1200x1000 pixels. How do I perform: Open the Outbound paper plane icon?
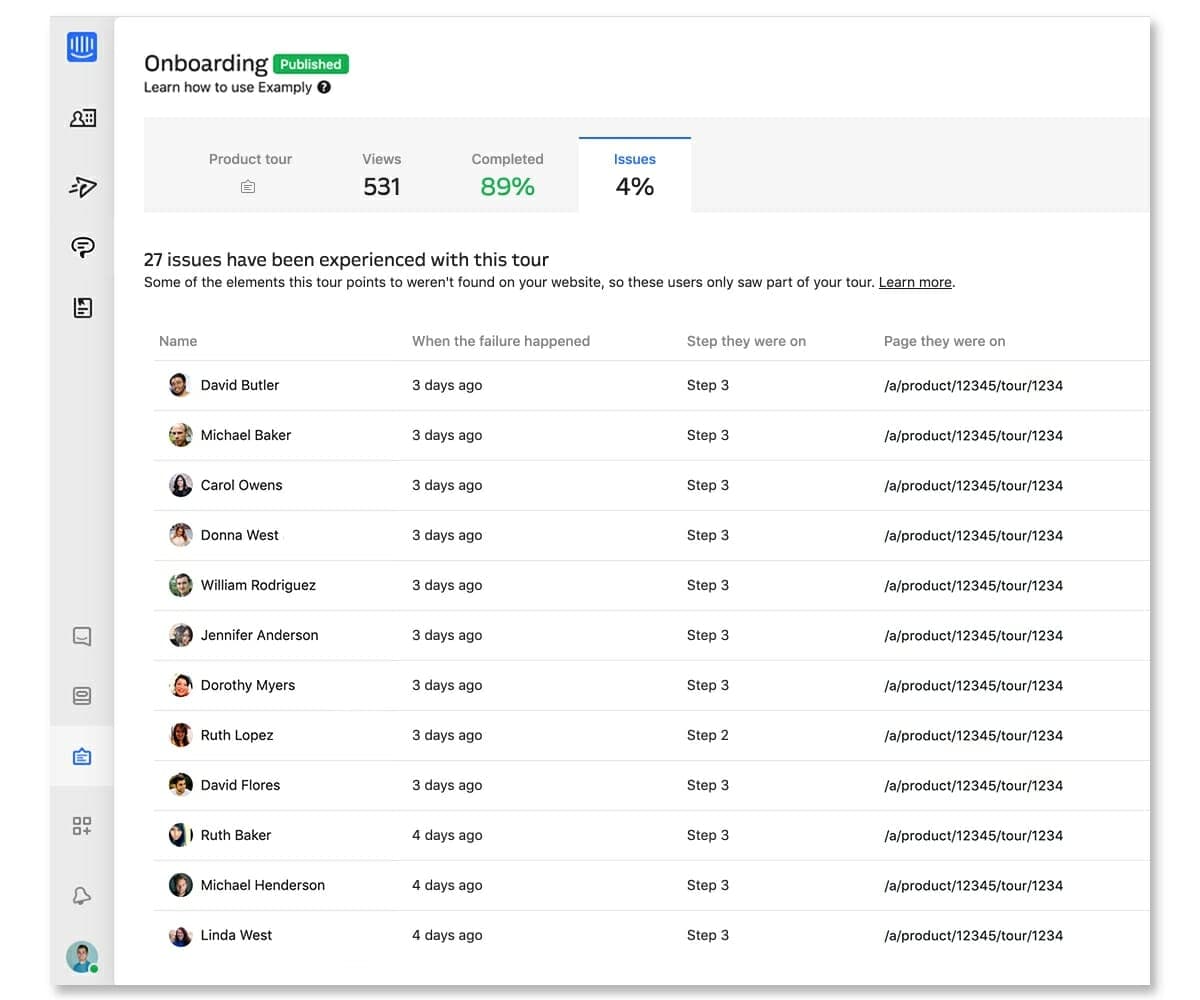[83, 186]
